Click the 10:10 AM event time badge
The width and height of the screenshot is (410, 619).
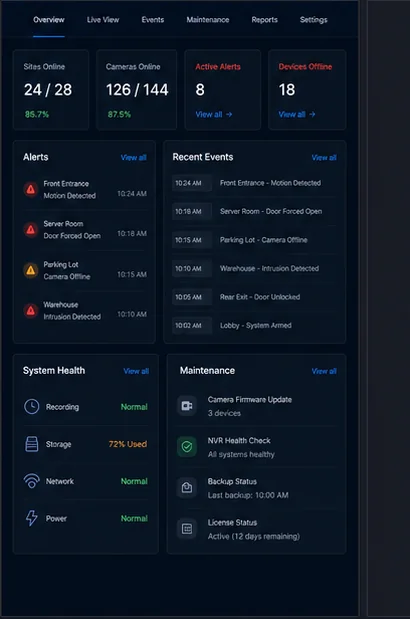[x=192, y=268]
